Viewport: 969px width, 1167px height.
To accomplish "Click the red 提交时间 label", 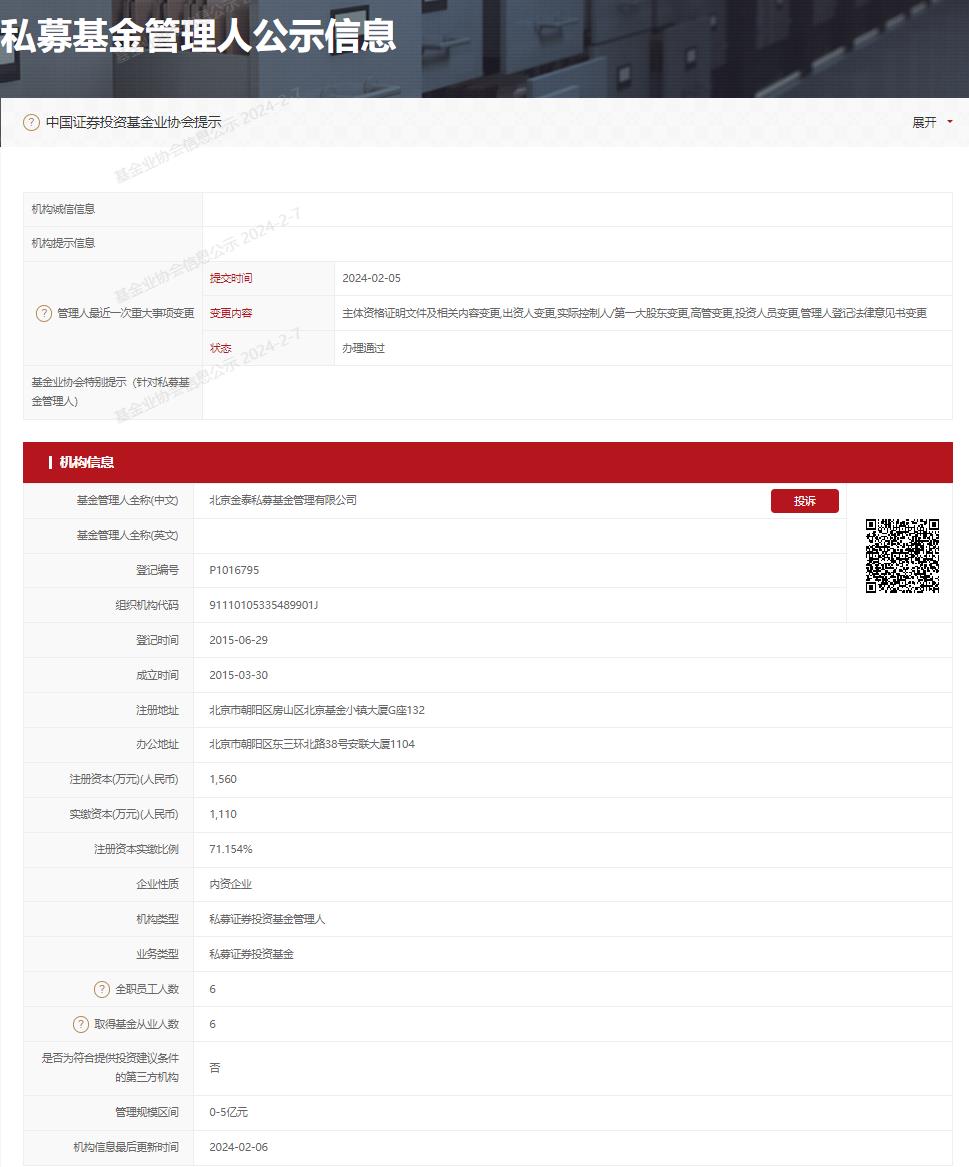I will tap(231, 278).
